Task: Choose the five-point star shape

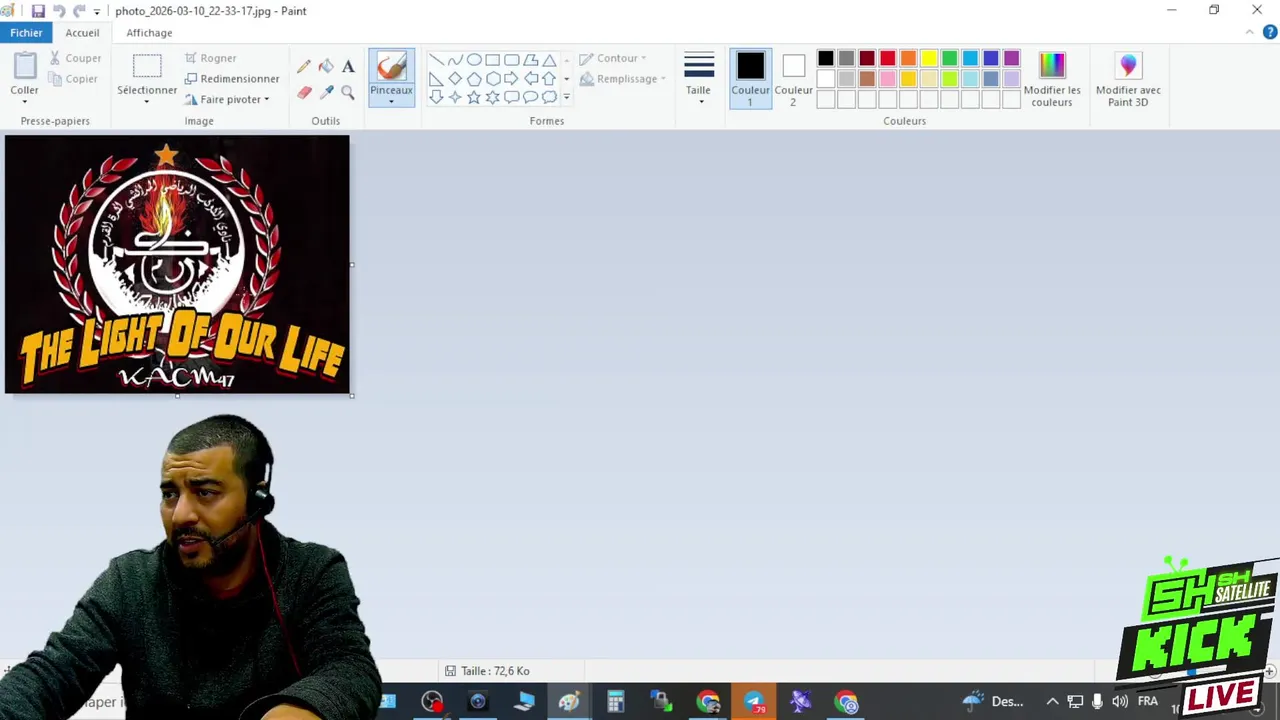Action: tap(474, 97)
